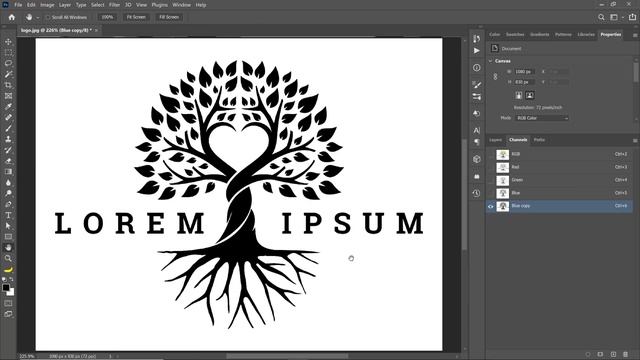Click the Fill Screen button
Screen dimensions: 640x360
click(169, 17)
